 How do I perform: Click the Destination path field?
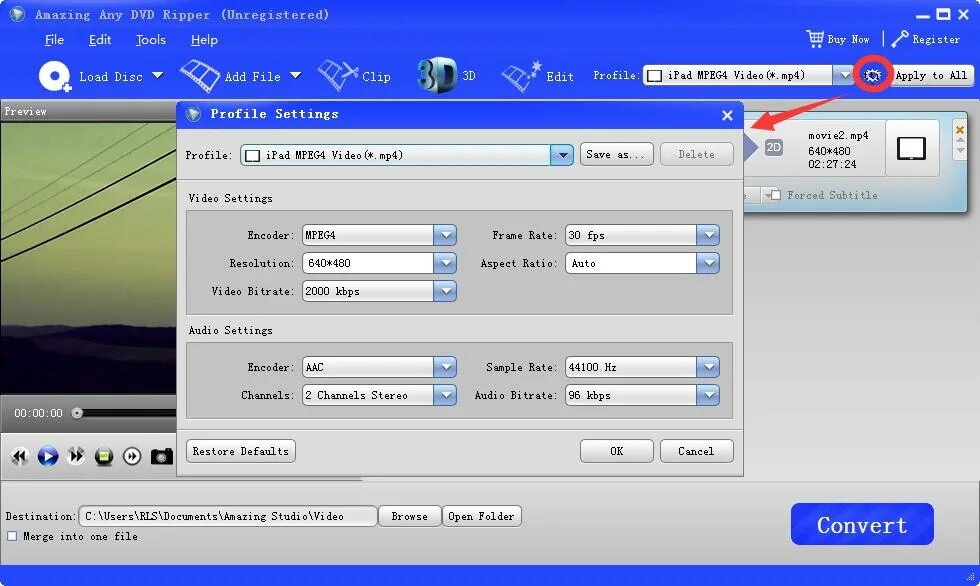click(x=228, y=516)
